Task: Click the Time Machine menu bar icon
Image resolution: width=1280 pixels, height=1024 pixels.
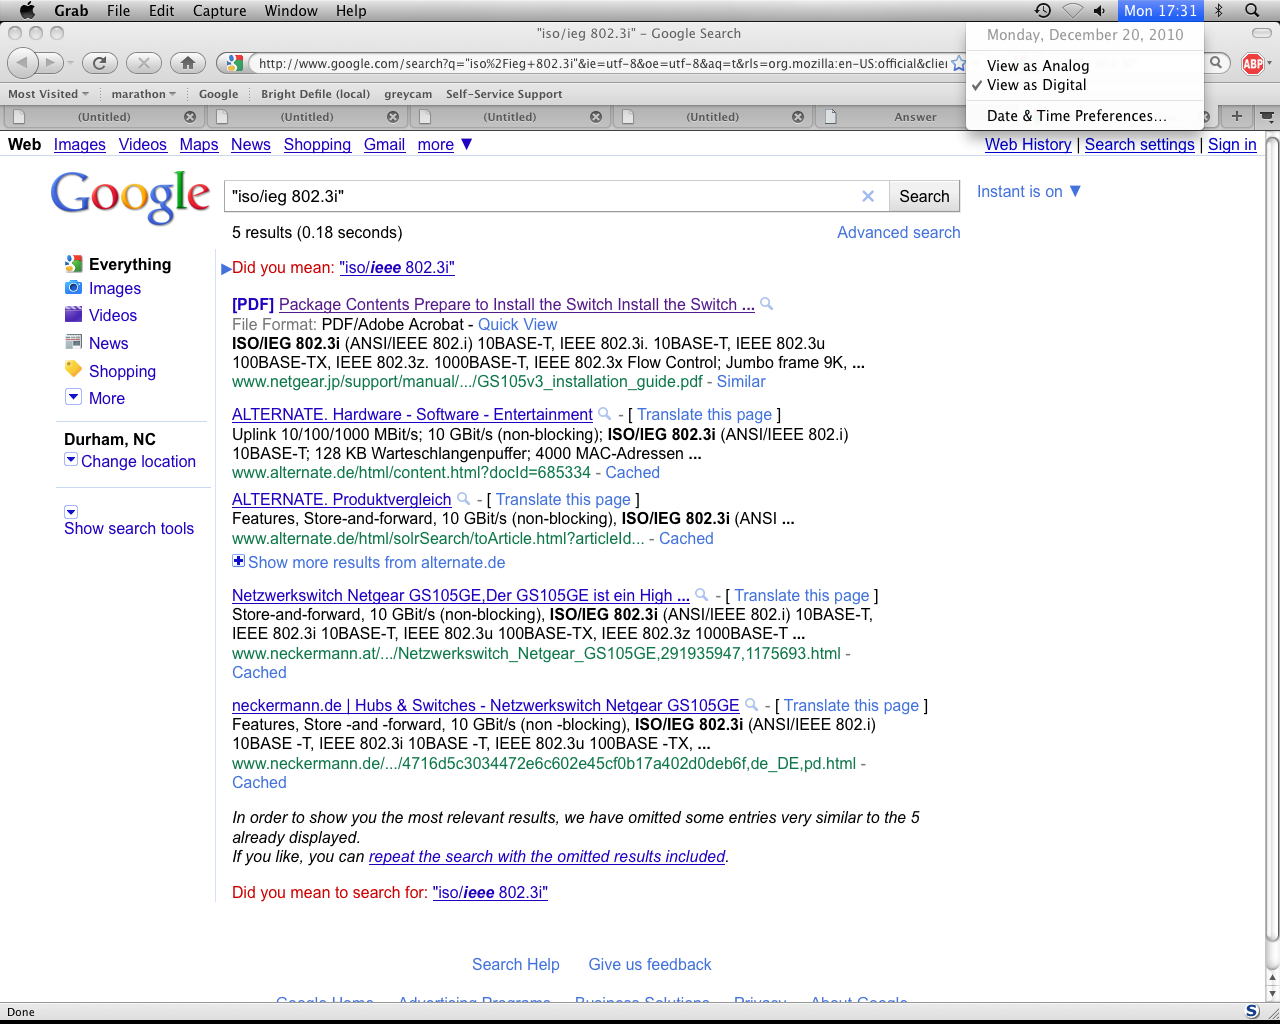Action: click(1042, 10)
